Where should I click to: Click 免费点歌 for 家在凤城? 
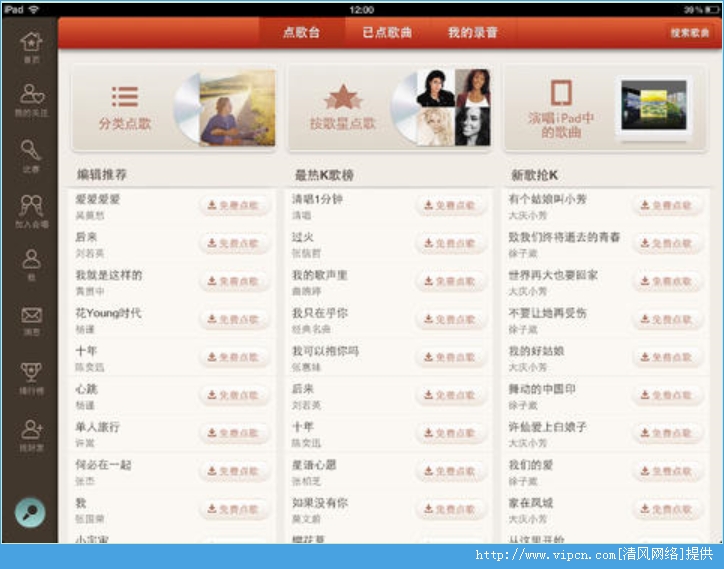point(668,509)
